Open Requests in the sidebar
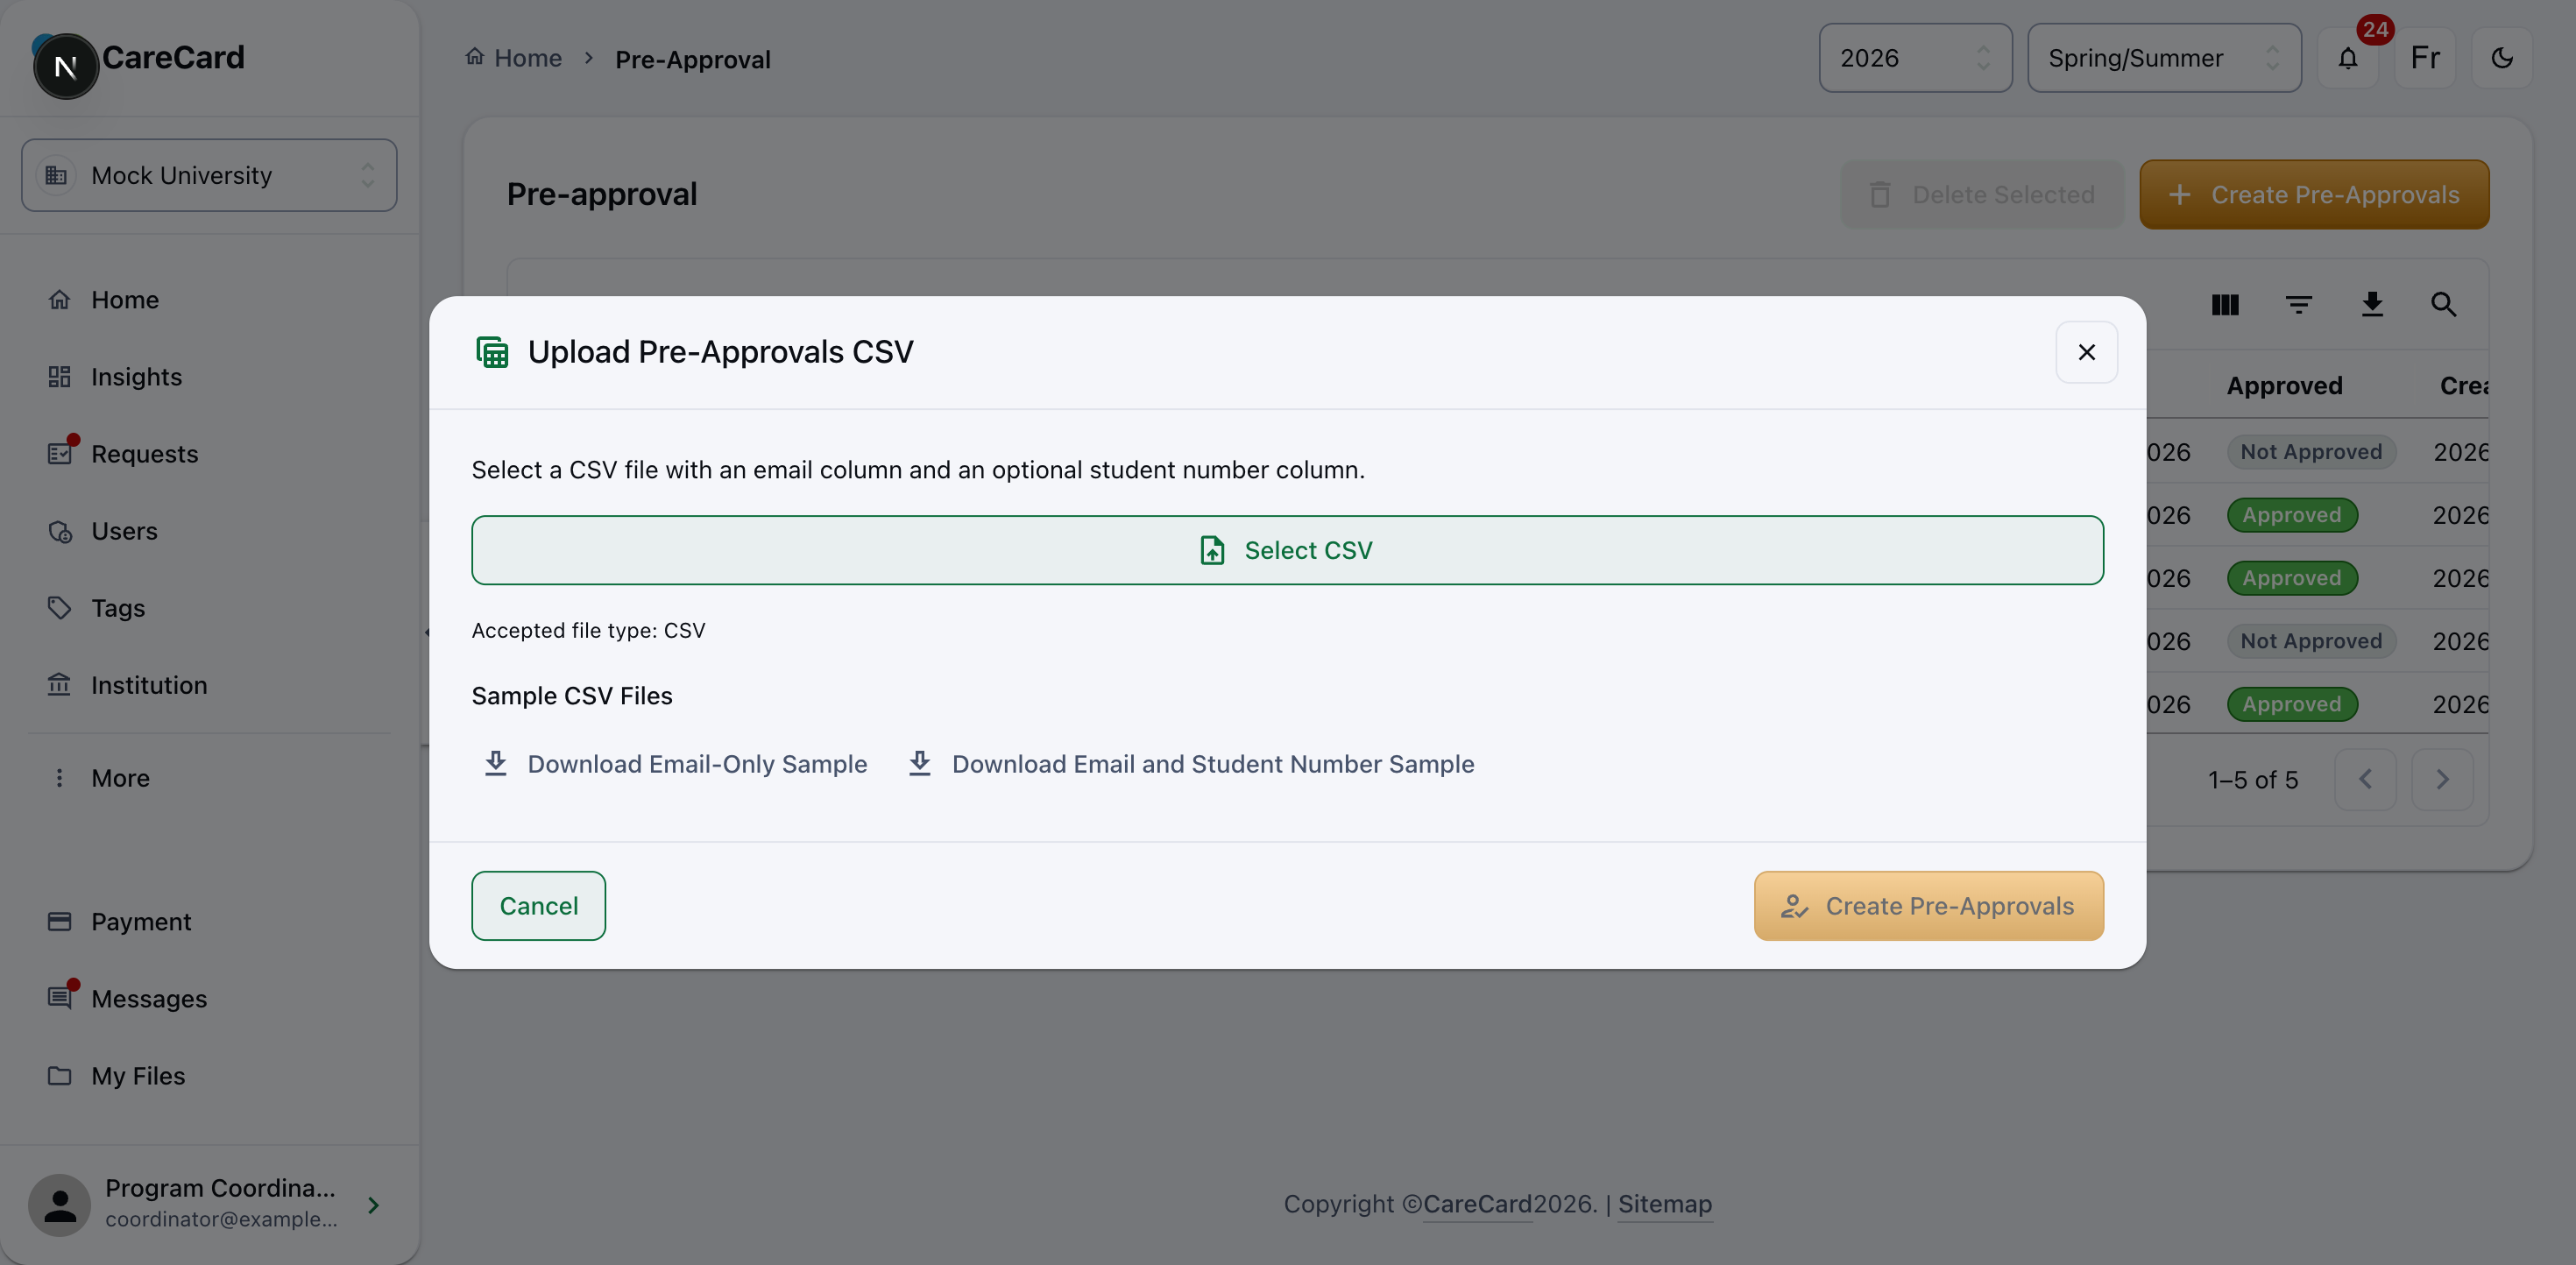2576x1265 pixels. pyautogui.click(x=209, y=454)
